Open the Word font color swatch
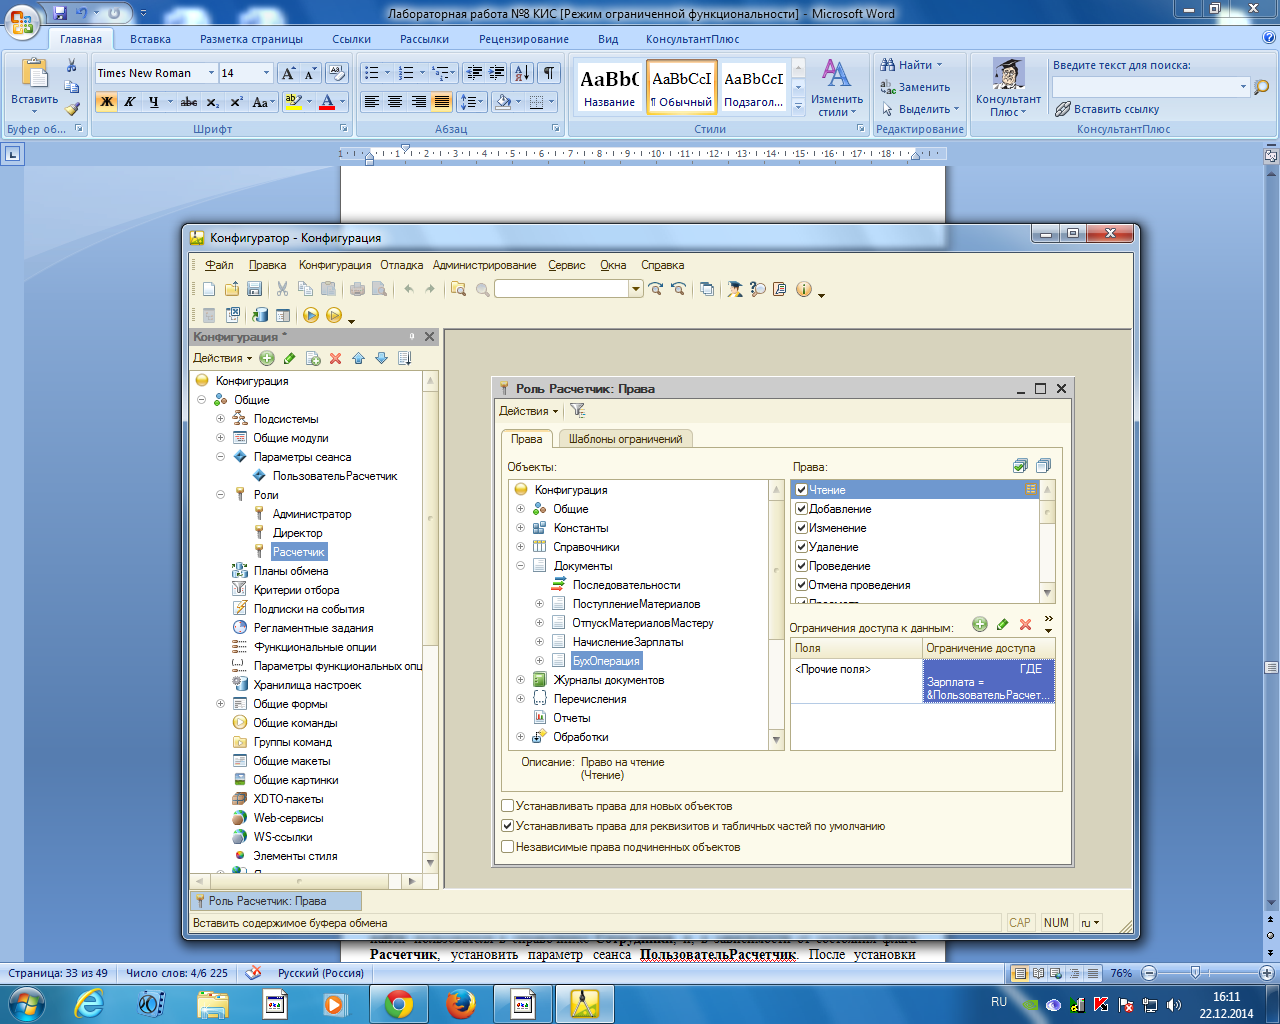Viewport: 1280px width, 1024px height. pos(327,102)
